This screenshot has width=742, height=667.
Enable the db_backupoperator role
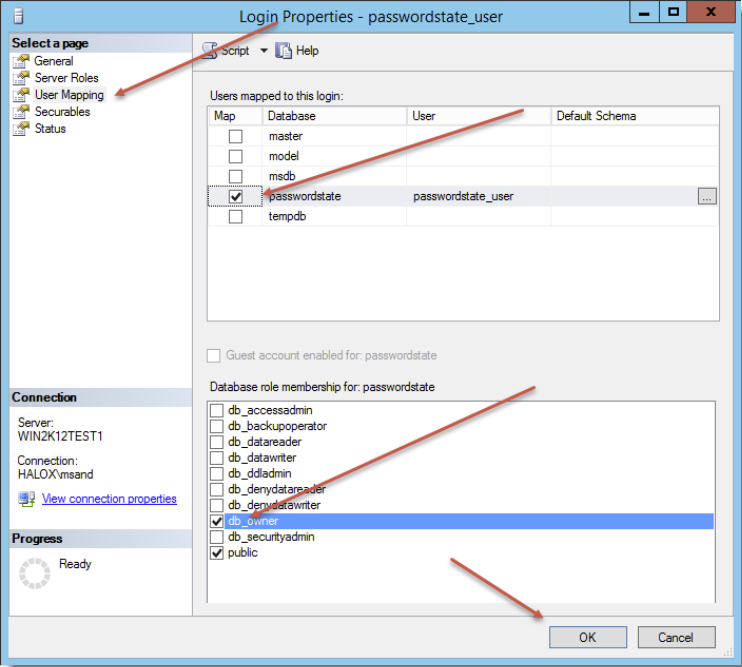217,426
